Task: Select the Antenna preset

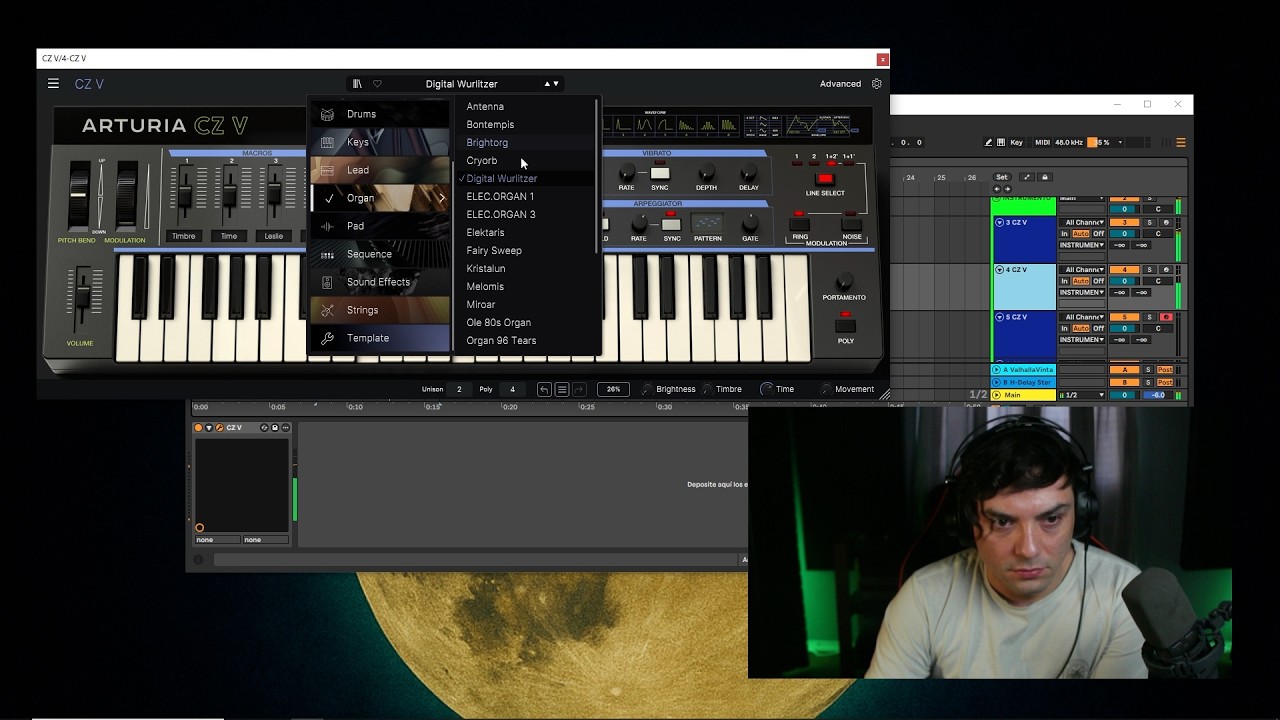Action: click(485, 107)
